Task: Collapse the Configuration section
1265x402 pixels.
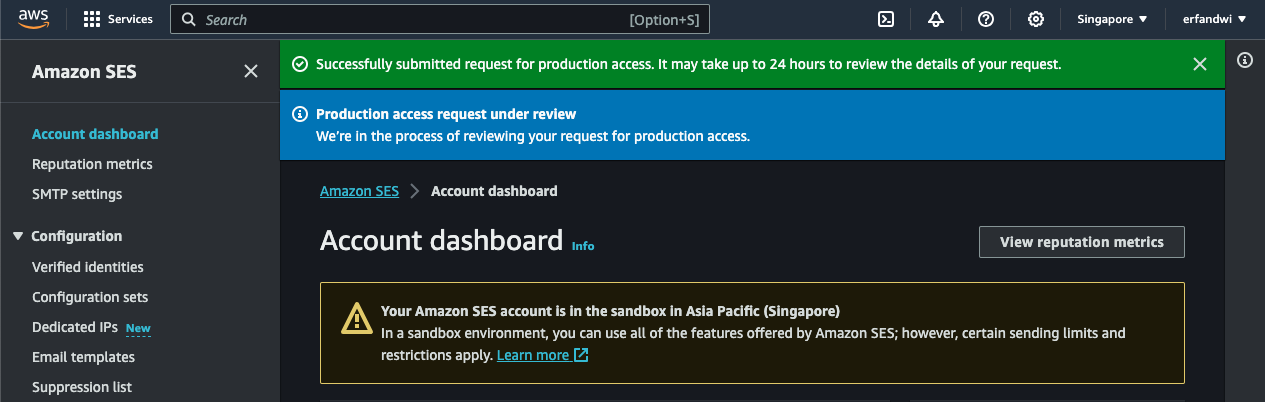Action: click(x=18, y=236)
